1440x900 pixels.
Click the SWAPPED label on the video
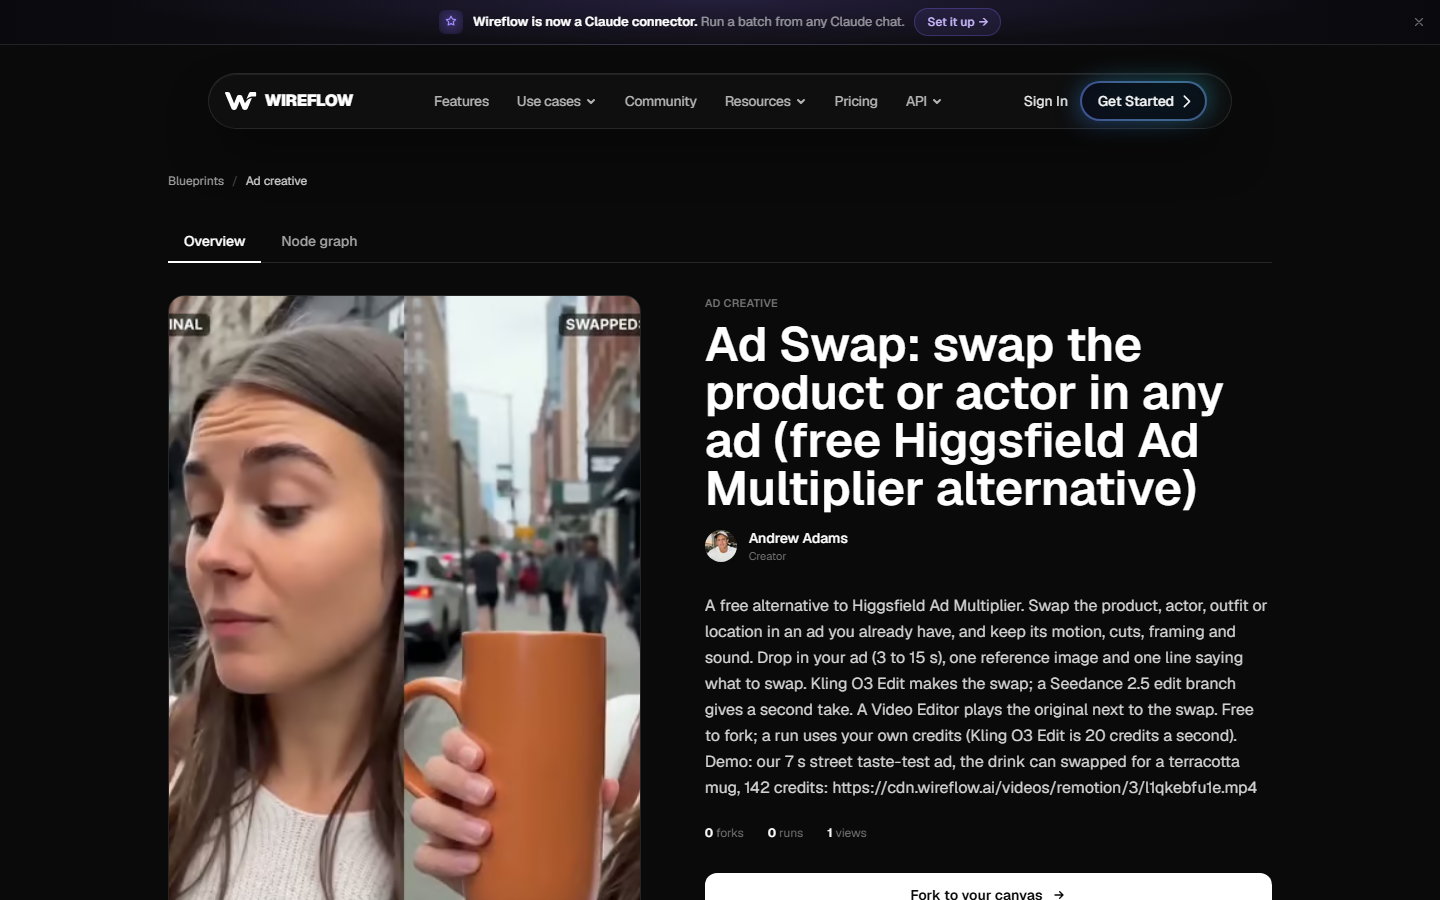pos(601,324)
